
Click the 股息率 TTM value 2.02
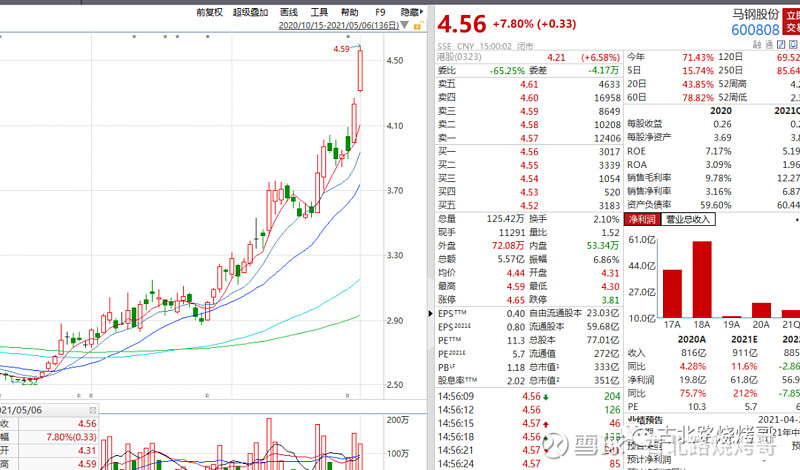coord(516,381)
